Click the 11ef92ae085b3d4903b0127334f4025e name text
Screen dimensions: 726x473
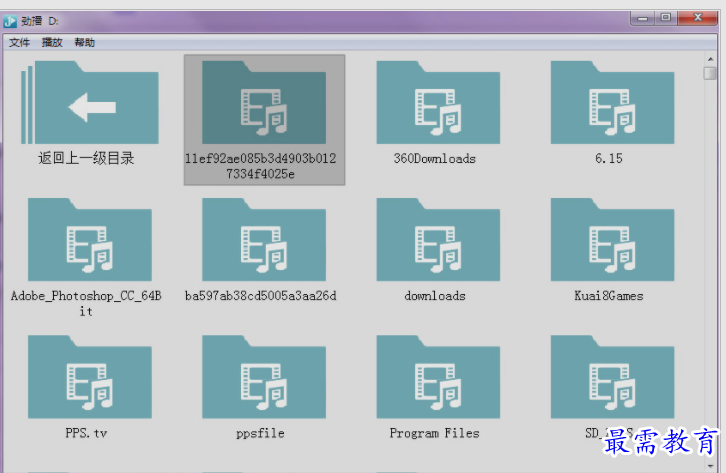coord(261,166)
